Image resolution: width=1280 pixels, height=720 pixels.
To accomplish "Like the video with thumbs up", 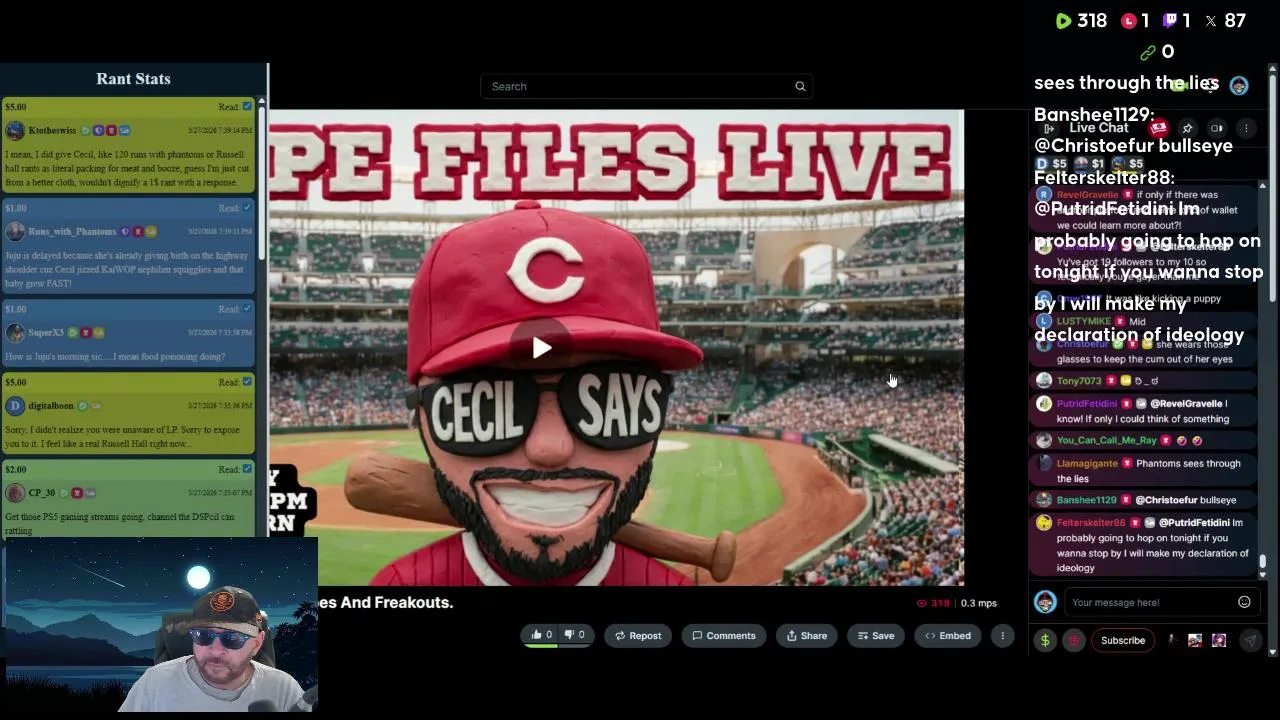I will pyautogui.click(x=541, y=635).
